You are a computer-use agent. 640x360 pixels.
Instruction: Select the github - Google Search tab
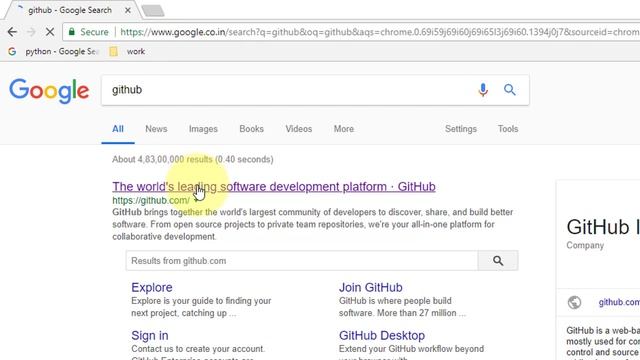tap(70, 11)
